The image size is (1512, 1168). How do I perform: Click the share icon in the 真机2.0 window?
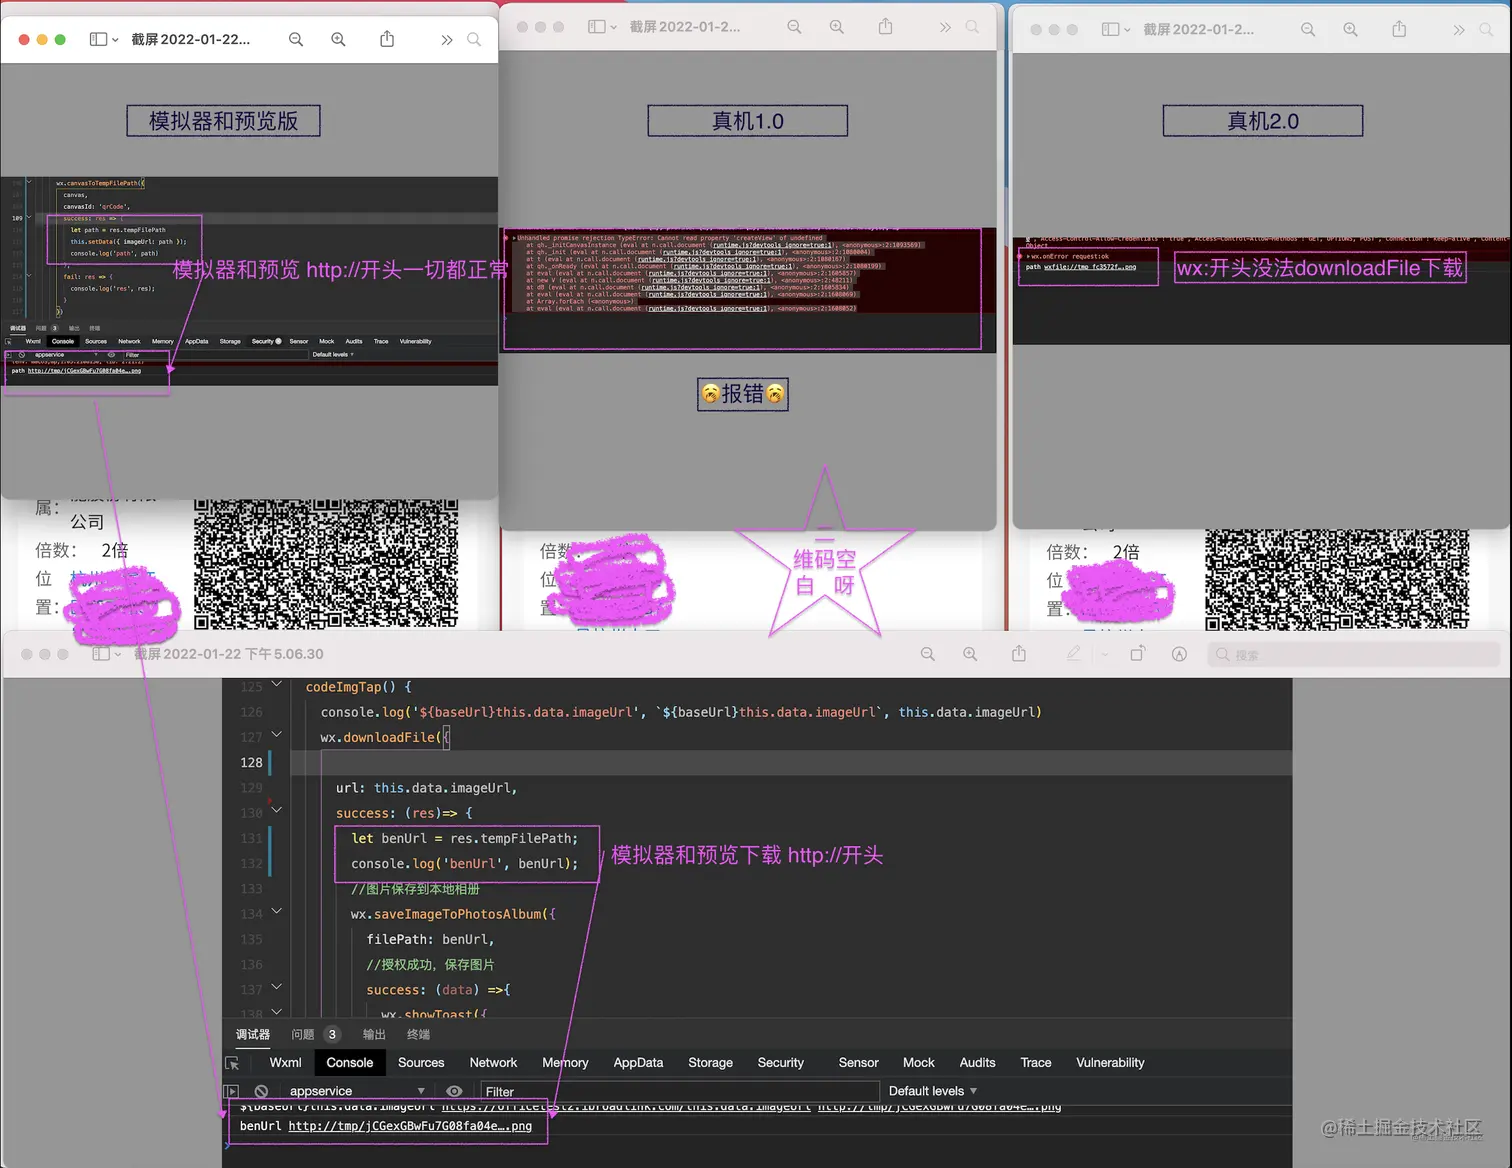(x=1399, y=29)
